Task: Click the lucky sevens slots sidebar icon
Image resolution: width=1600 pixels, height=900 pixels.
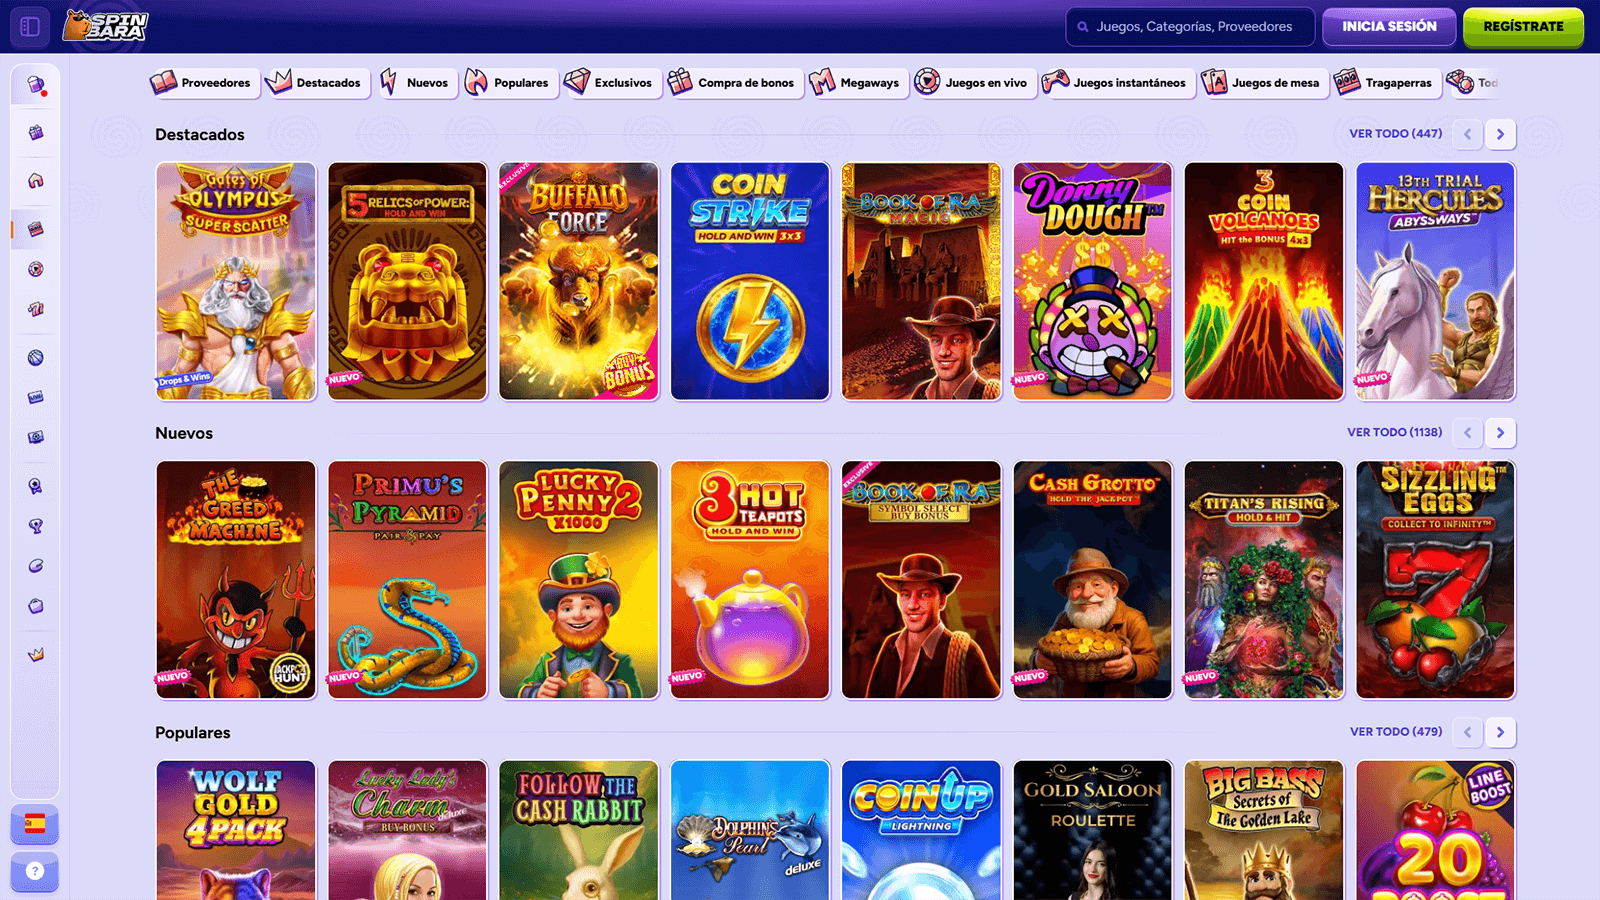Action: pyautogui.click(x=36, y=310)
